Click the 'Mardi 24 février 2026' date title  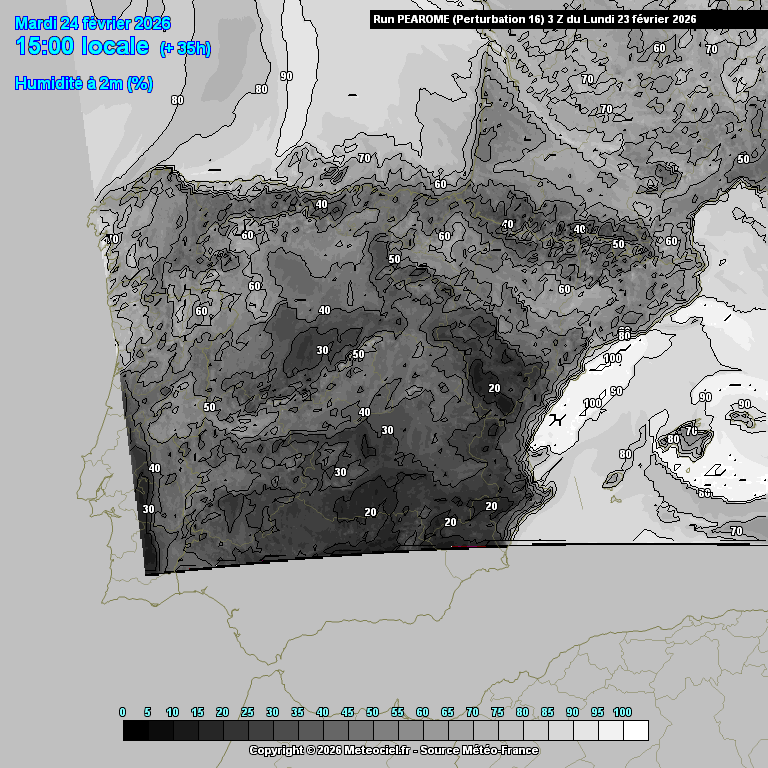[x=93, y=23]
